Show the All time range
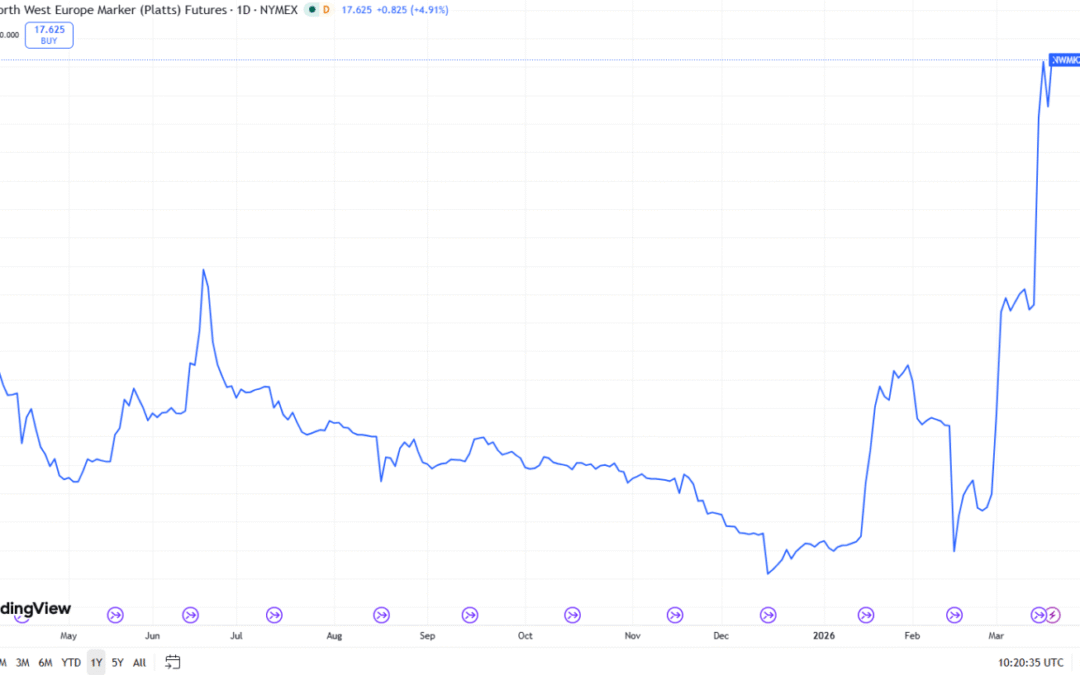 coord(139,662)
